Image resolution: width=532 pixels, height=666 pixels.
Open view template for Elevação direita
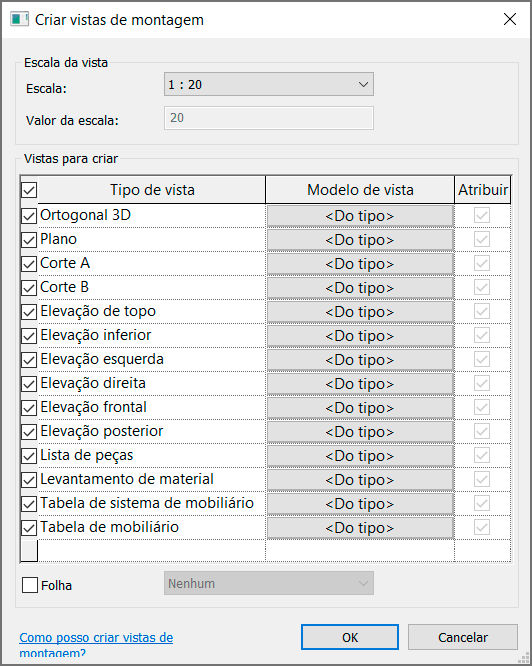click(360, 384)
